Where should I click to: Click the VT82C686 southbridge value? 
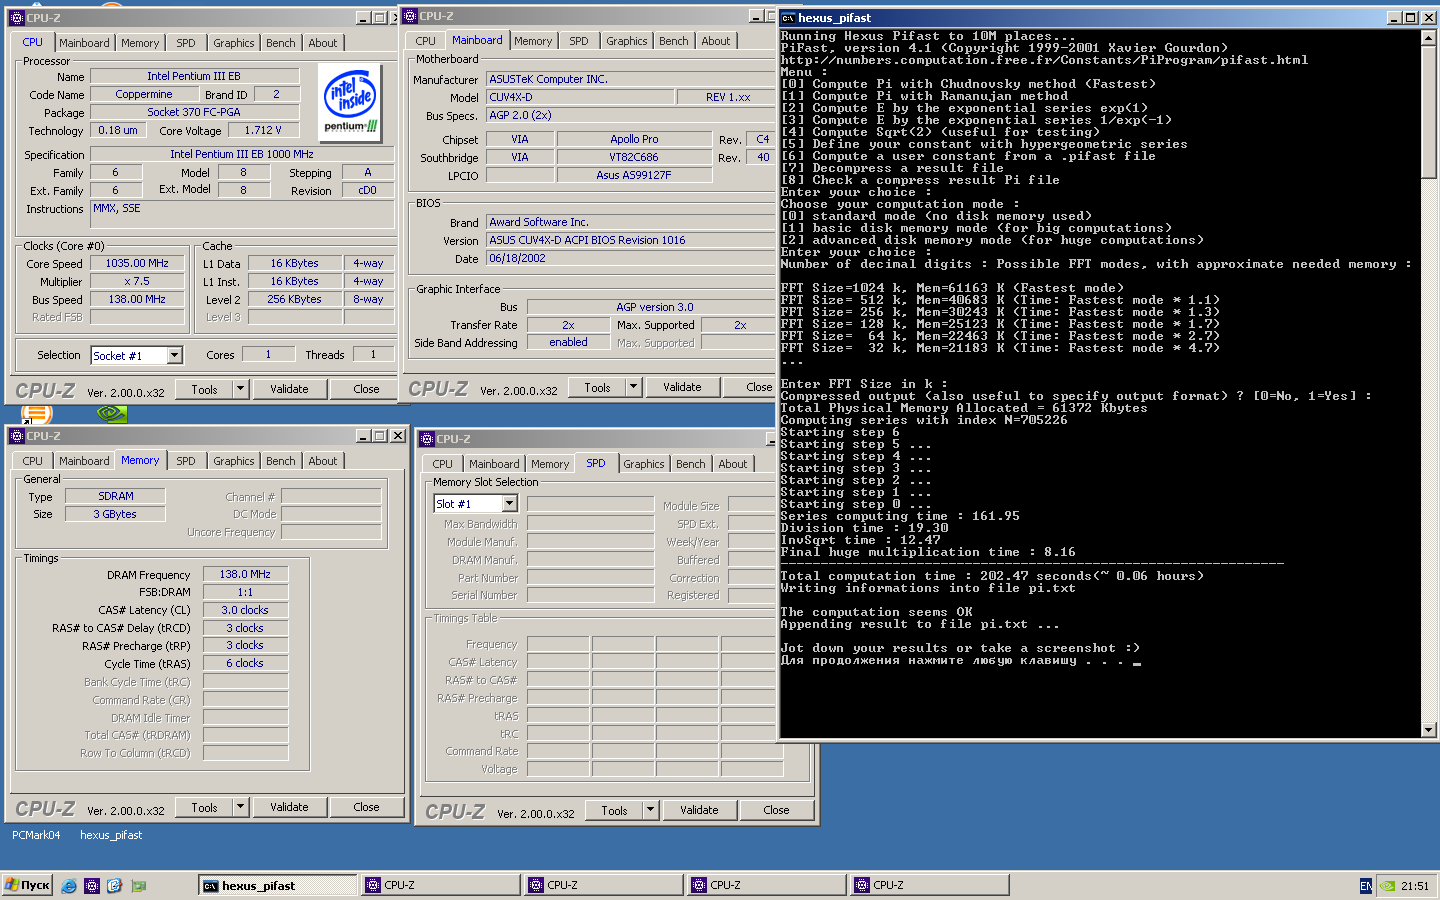634,157
